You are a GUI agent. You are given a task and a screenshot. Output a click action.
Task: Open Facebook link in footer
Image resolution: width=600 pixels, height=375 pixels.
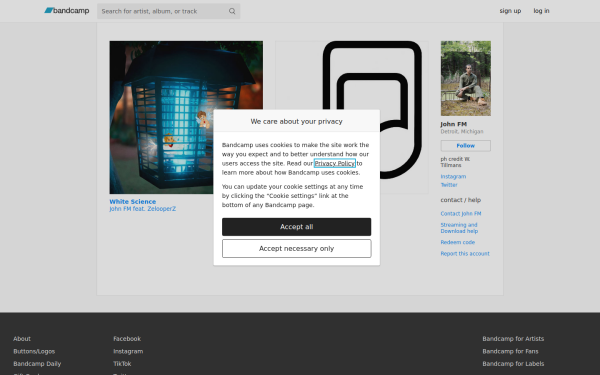[x=127, y=339]
